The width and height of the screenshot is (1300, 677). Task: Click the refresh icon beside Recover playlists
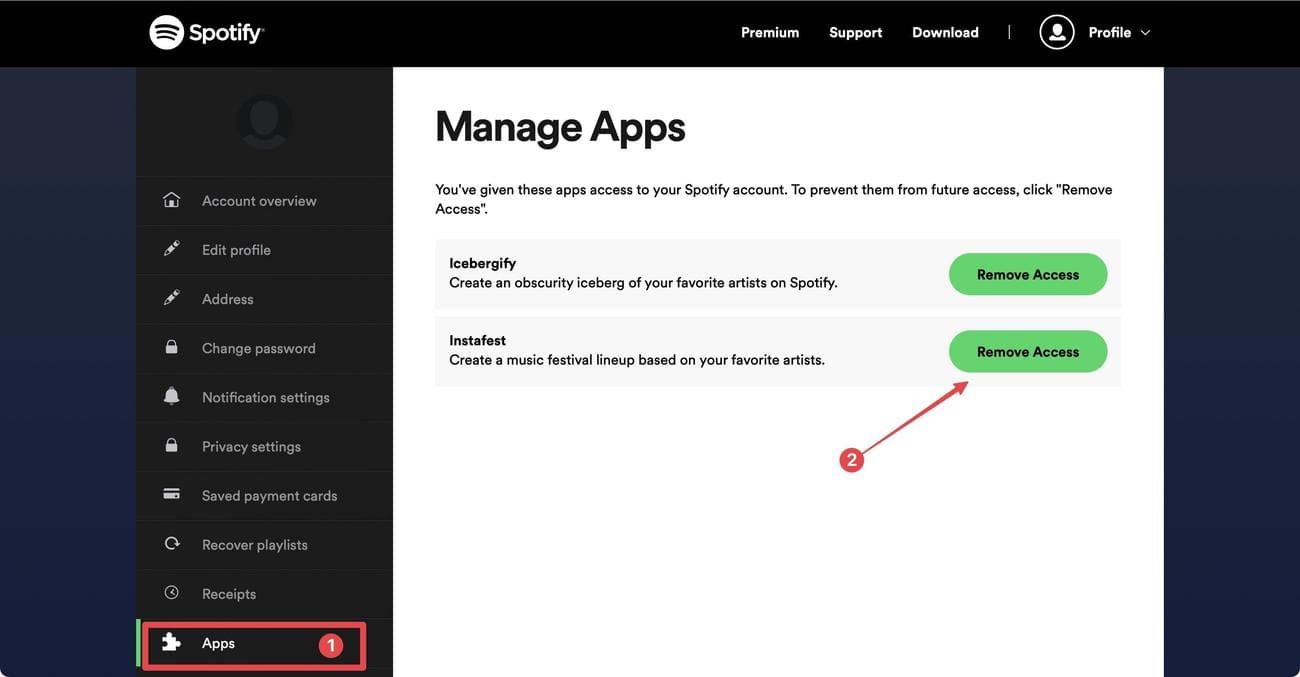(x=172, y=543)
